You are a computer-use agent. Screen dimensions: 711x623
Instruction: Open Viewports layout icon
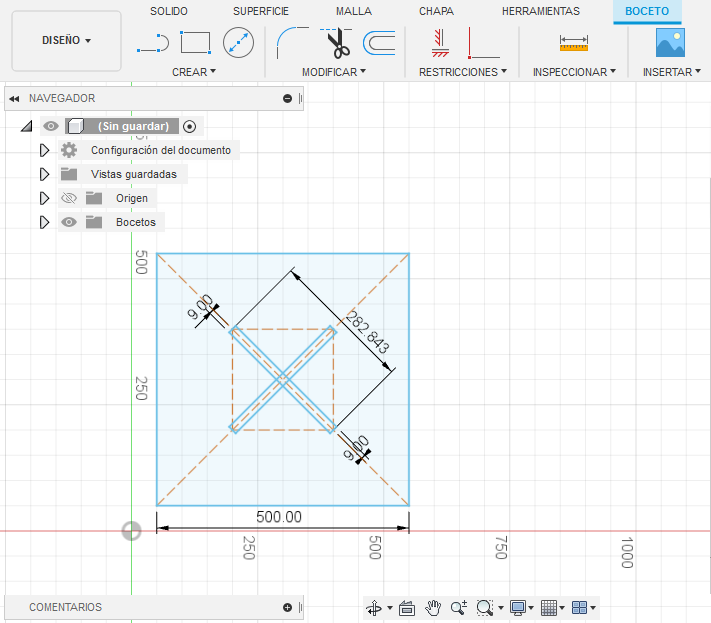click(580, 608)
